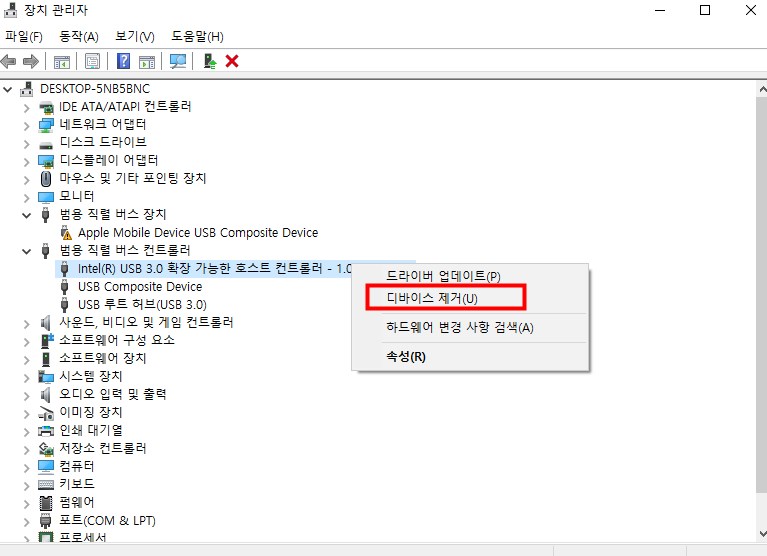Open the 보기(V) menu

135,37
